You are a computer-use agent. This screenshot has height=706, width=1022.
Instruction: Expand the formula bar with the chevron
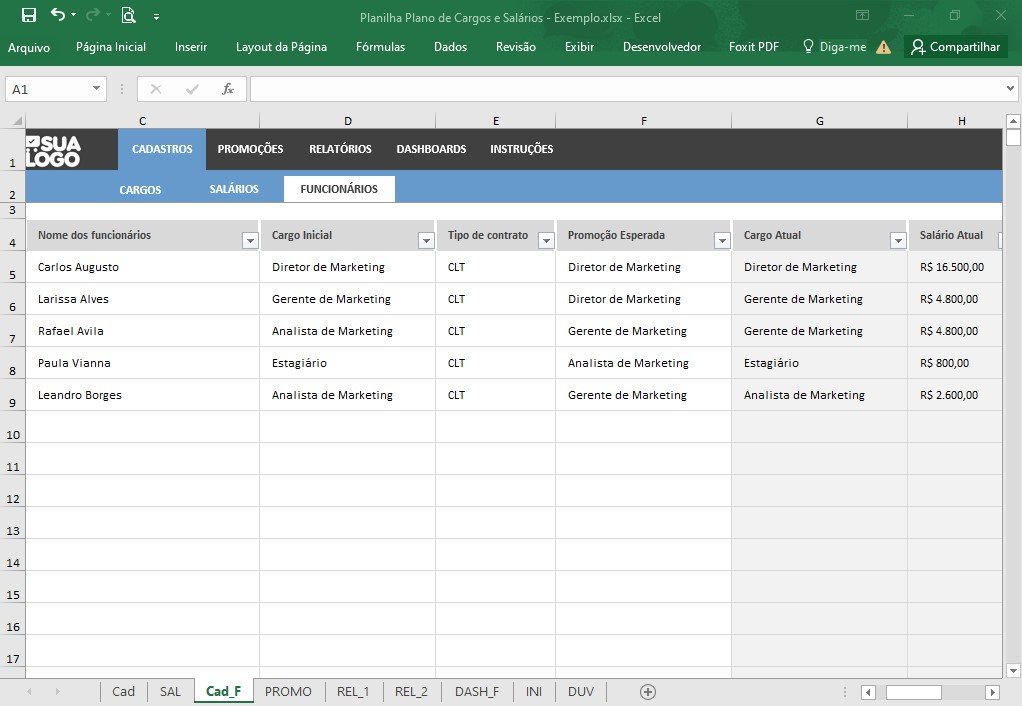(x=1010, y=89)
